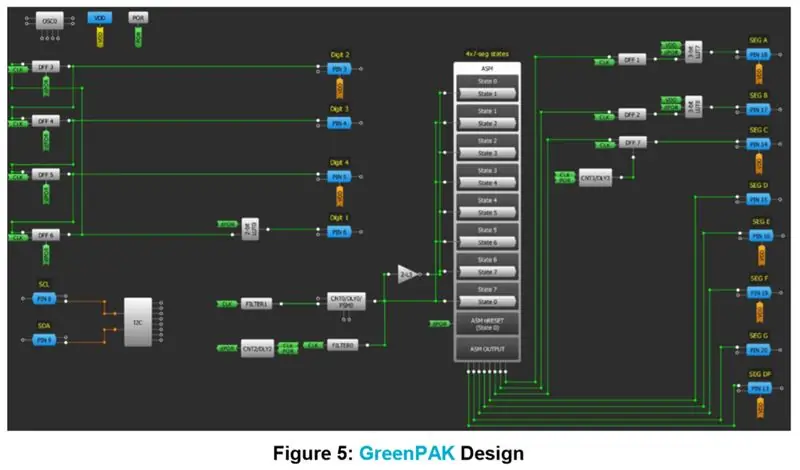Select the orange VDD tag under SEG DP pin

point(760,408)
